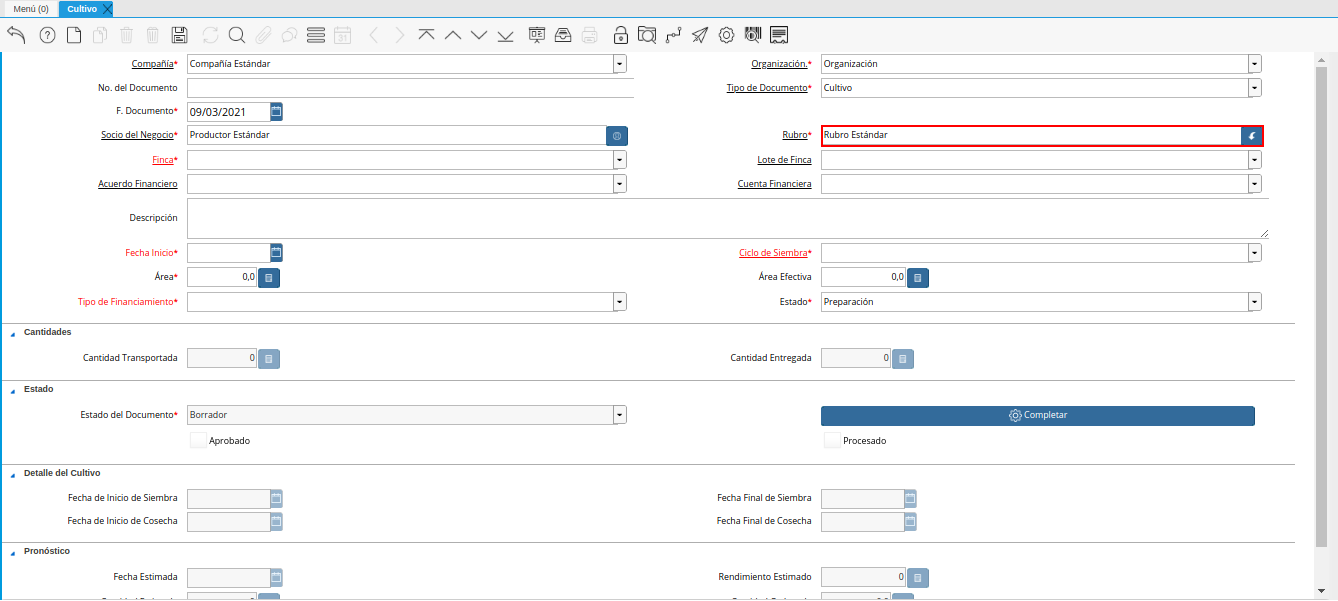Open the Help question mark icon
The width and height of the screenshot is (1338, 601).
47,35
